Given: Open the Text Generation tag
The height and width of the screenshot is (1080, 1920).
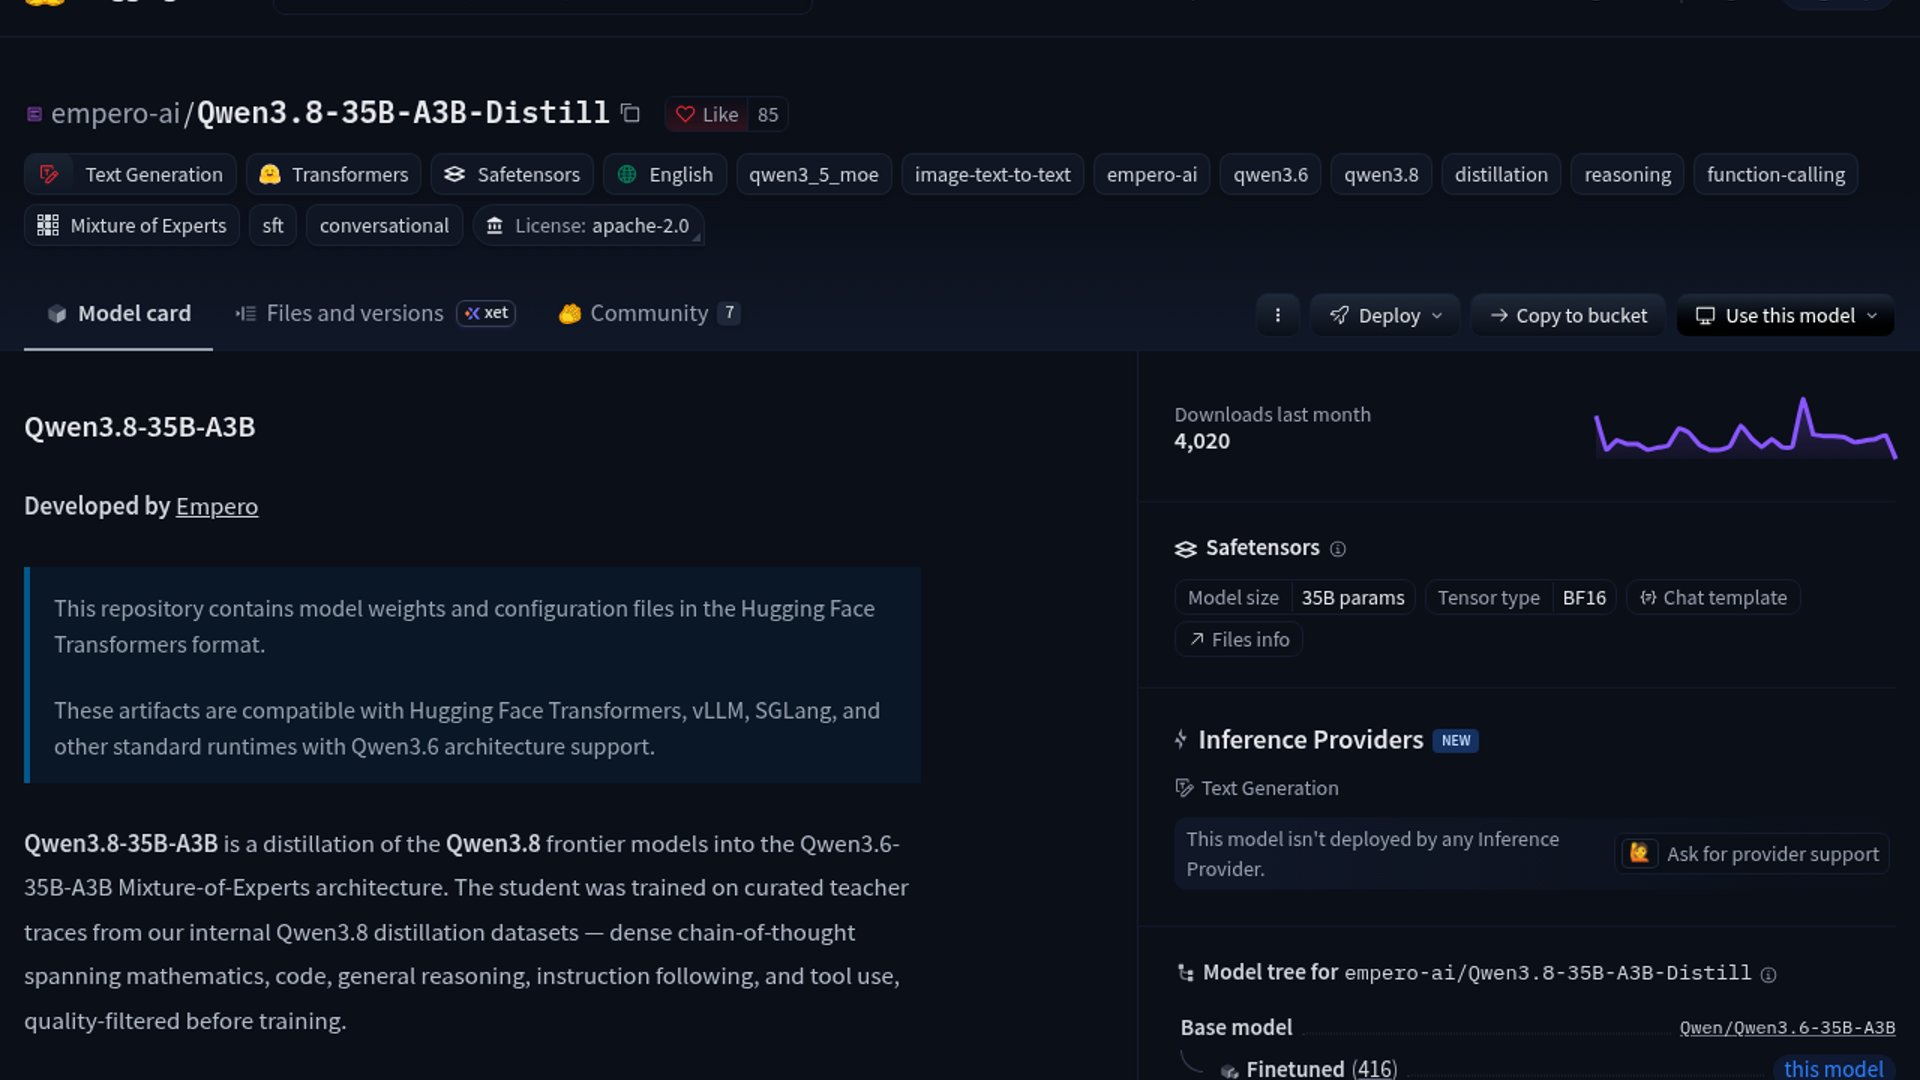Looking at the screenshot, I should coord(131,174).
